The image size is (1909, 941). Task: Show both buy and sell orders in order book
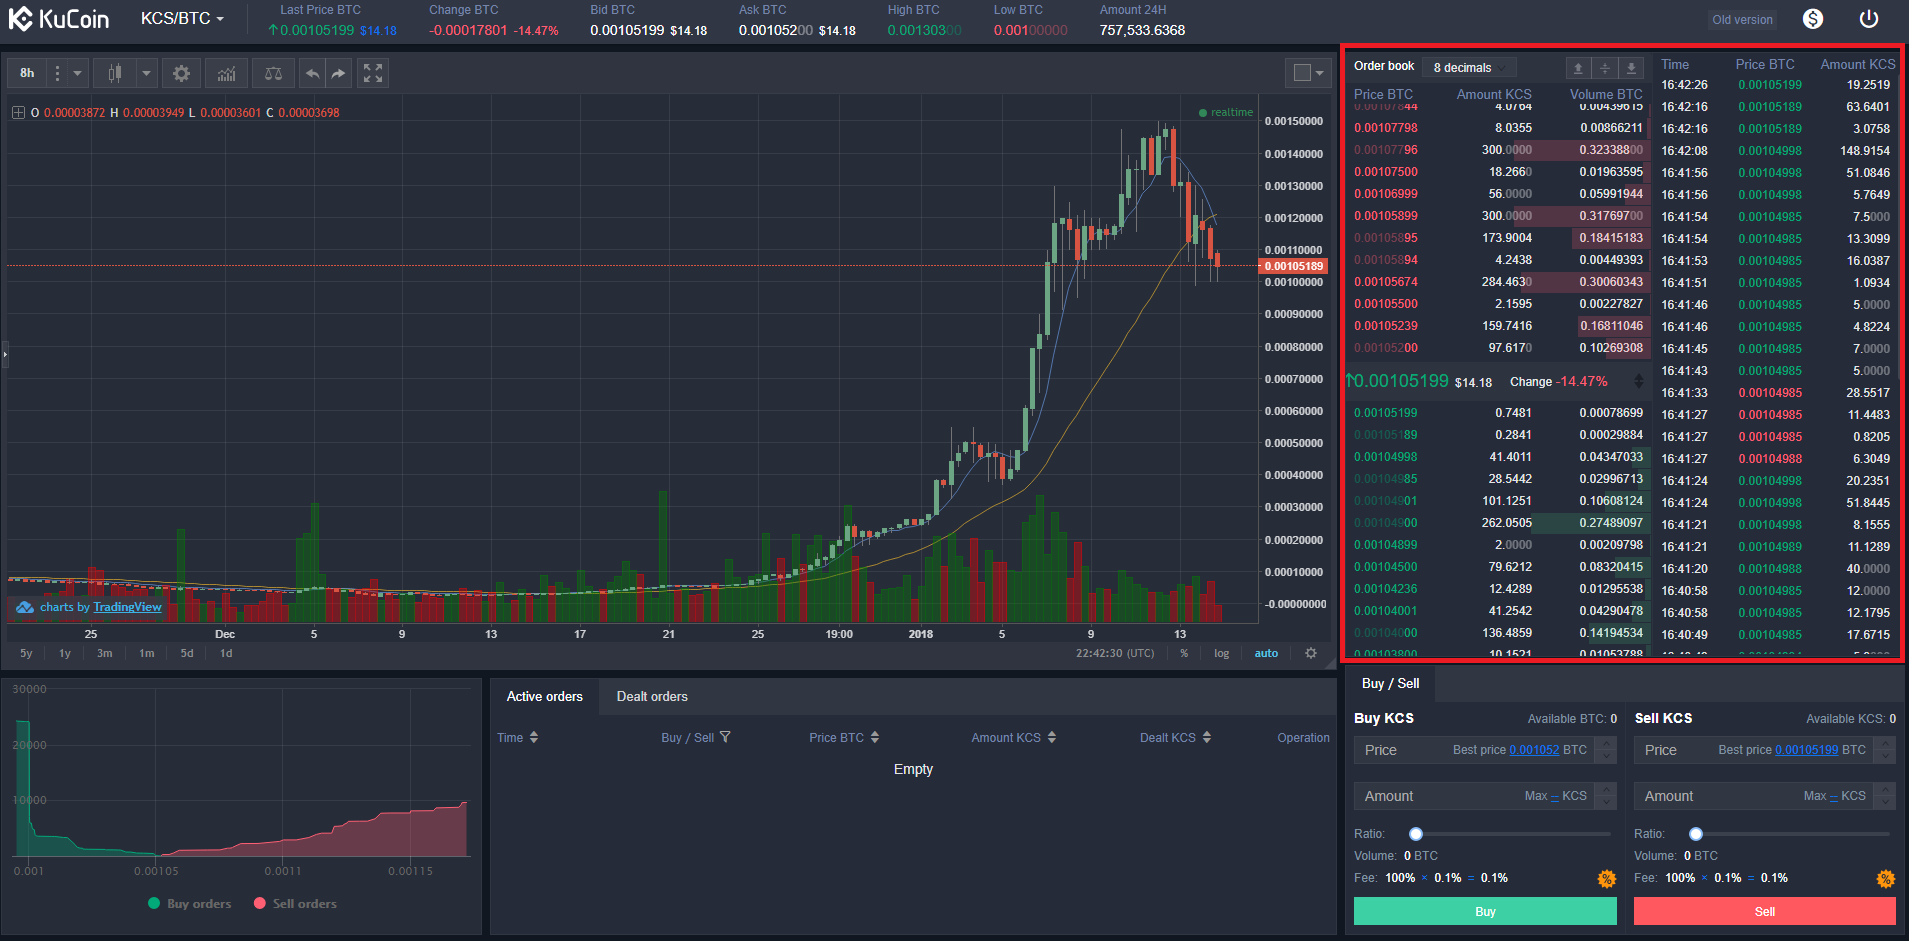click(x=1605, y=68)
